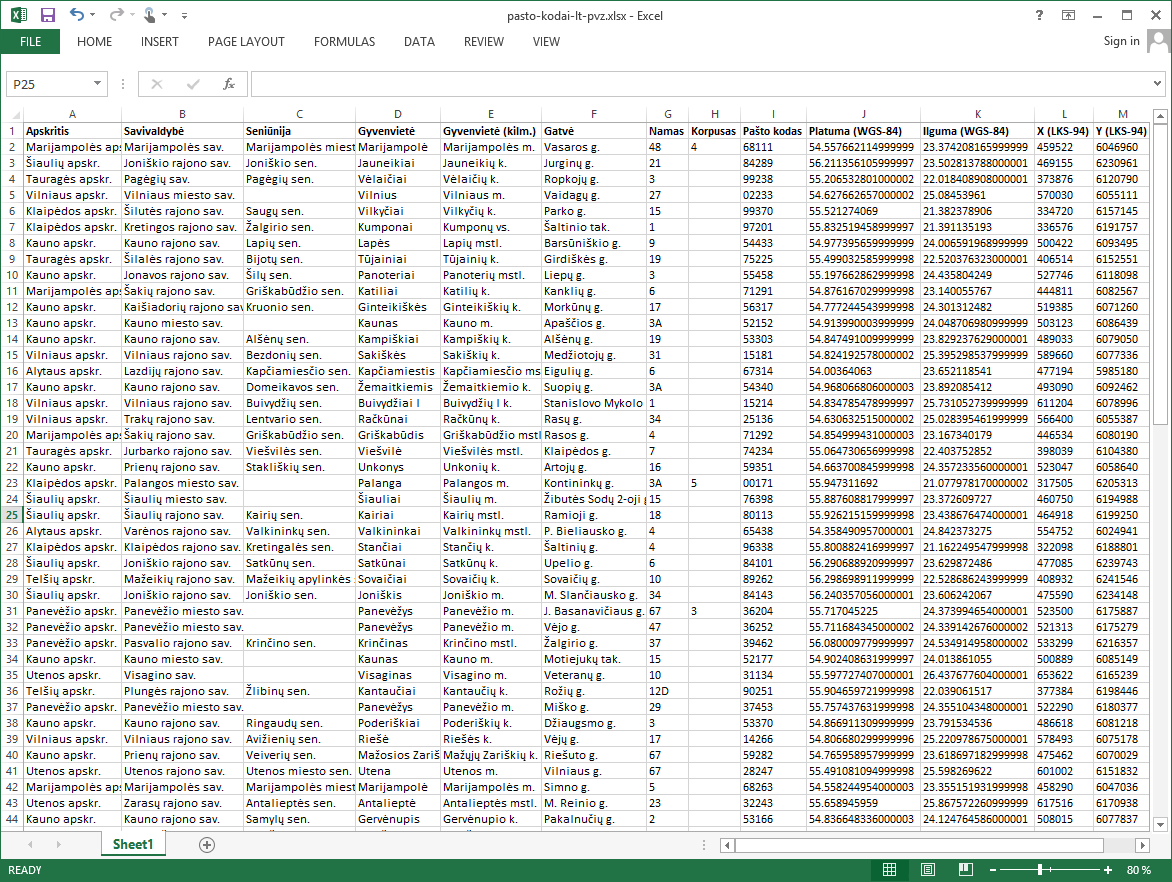Open the PAGE LAYOUT ribbon tab
The width and height of the screenshot is (1172, 882).
[246, 42]
